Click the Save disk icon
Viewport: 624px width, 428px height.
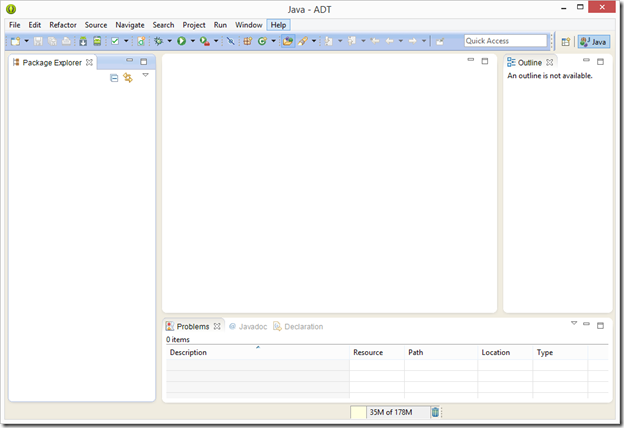(38, 41)
